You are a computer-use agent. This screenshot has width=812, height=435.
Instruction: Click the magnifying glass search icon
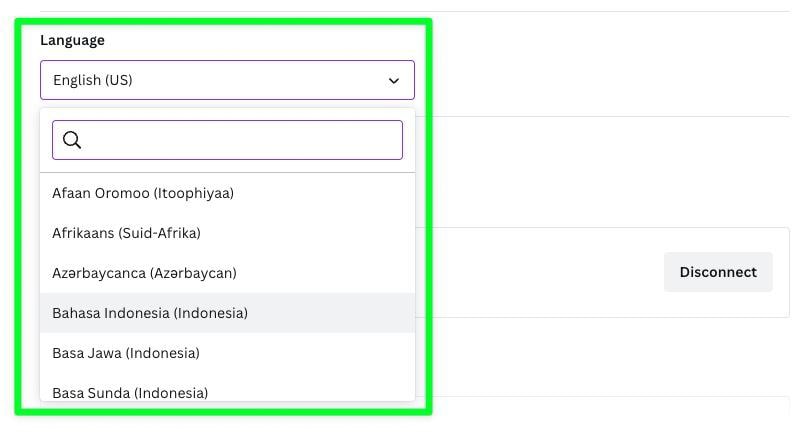click(72, 140)
